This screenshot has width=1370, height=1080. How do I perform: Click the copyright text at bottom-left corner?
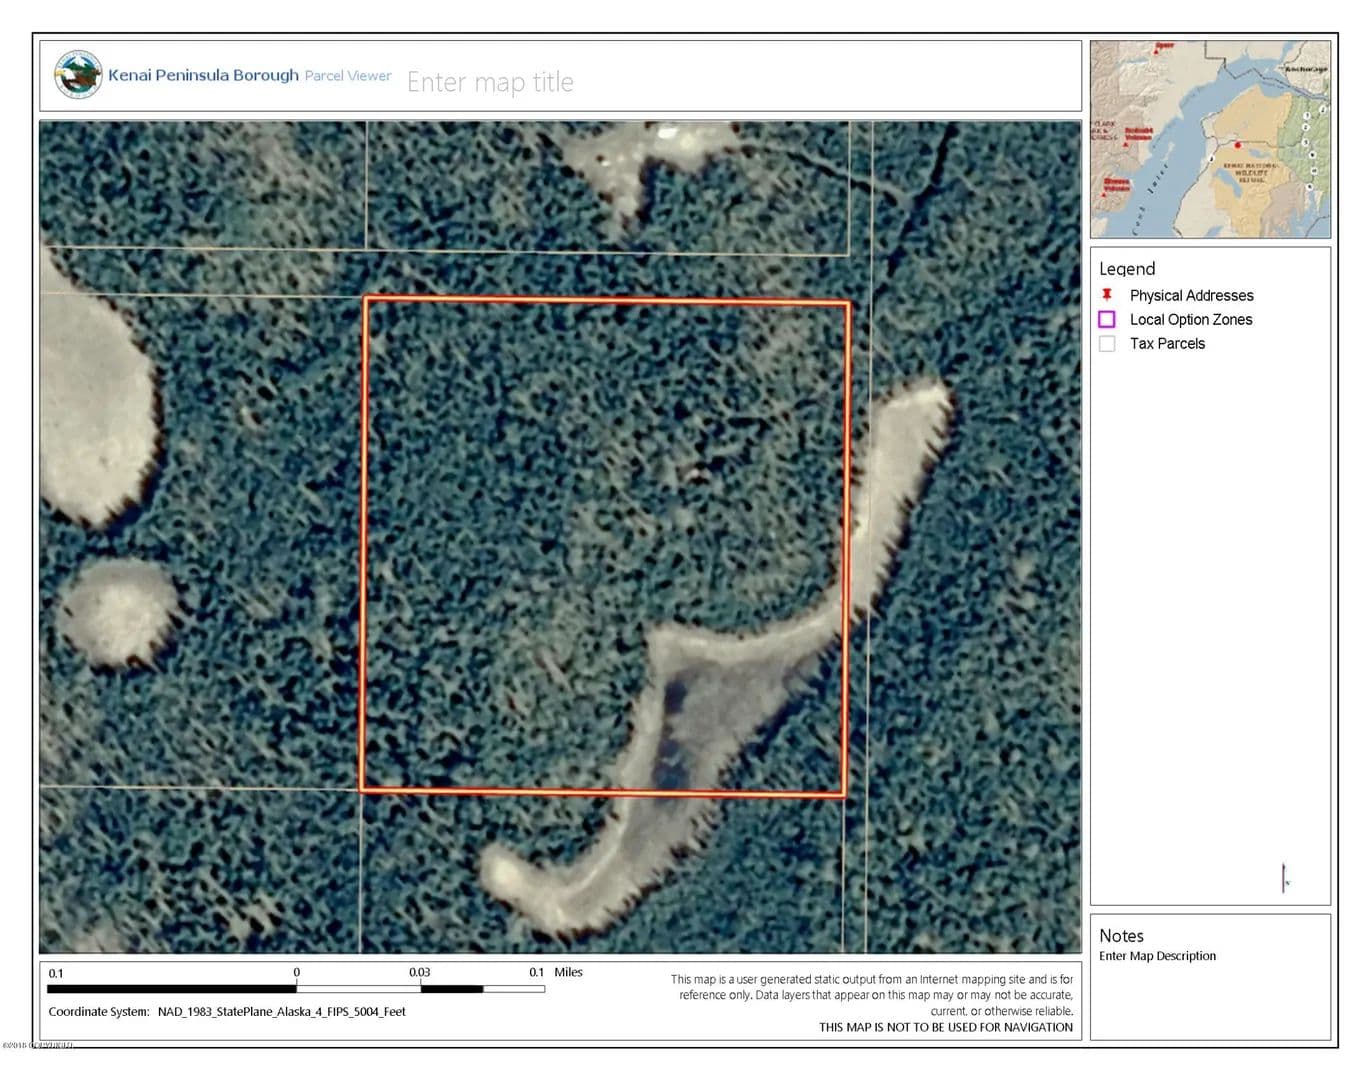[x=37, y=1045]
